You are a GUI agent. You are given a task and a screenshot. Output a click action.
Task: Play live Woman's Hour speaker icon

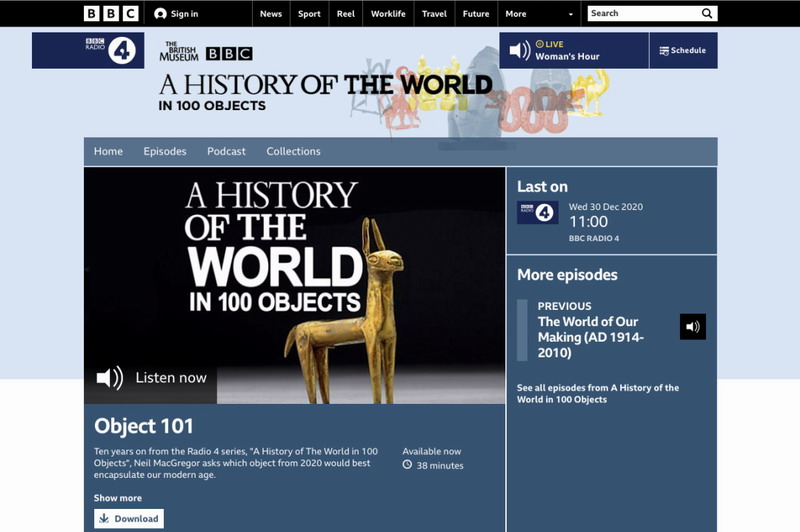pyautogui.click(x=520, y=51)
